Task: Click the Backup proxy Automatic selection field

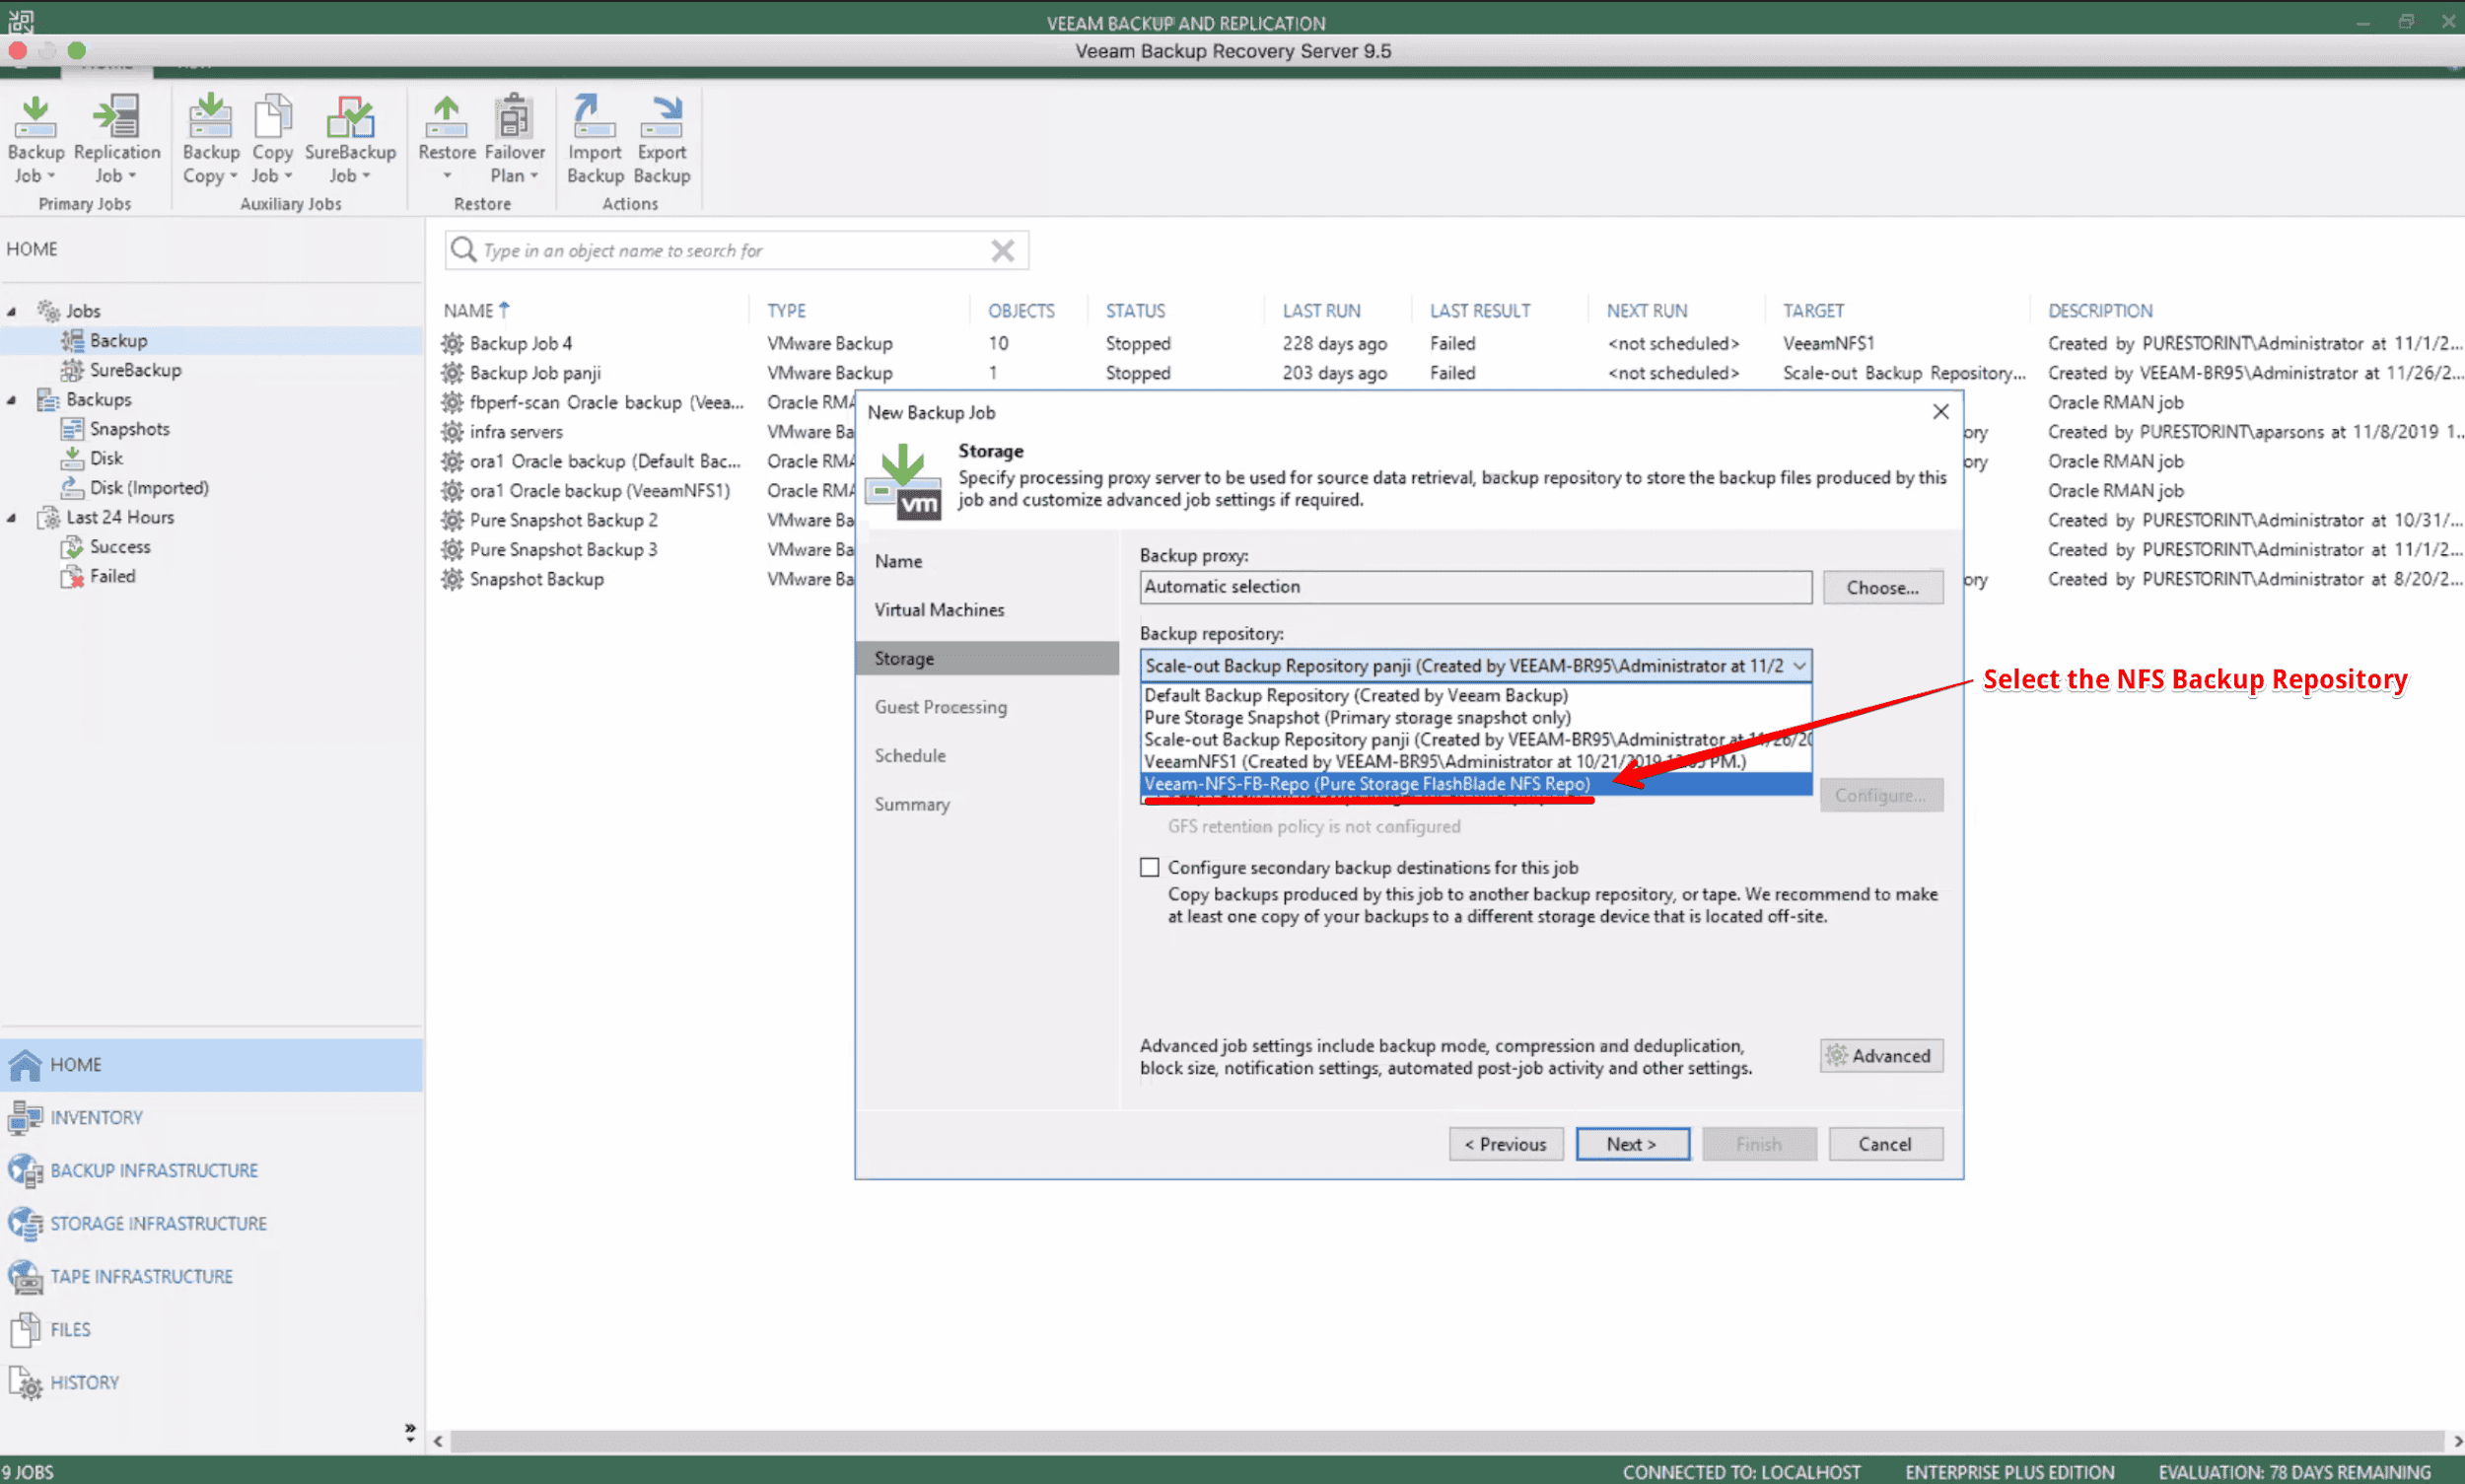Action: click(x=1475, y=587)
